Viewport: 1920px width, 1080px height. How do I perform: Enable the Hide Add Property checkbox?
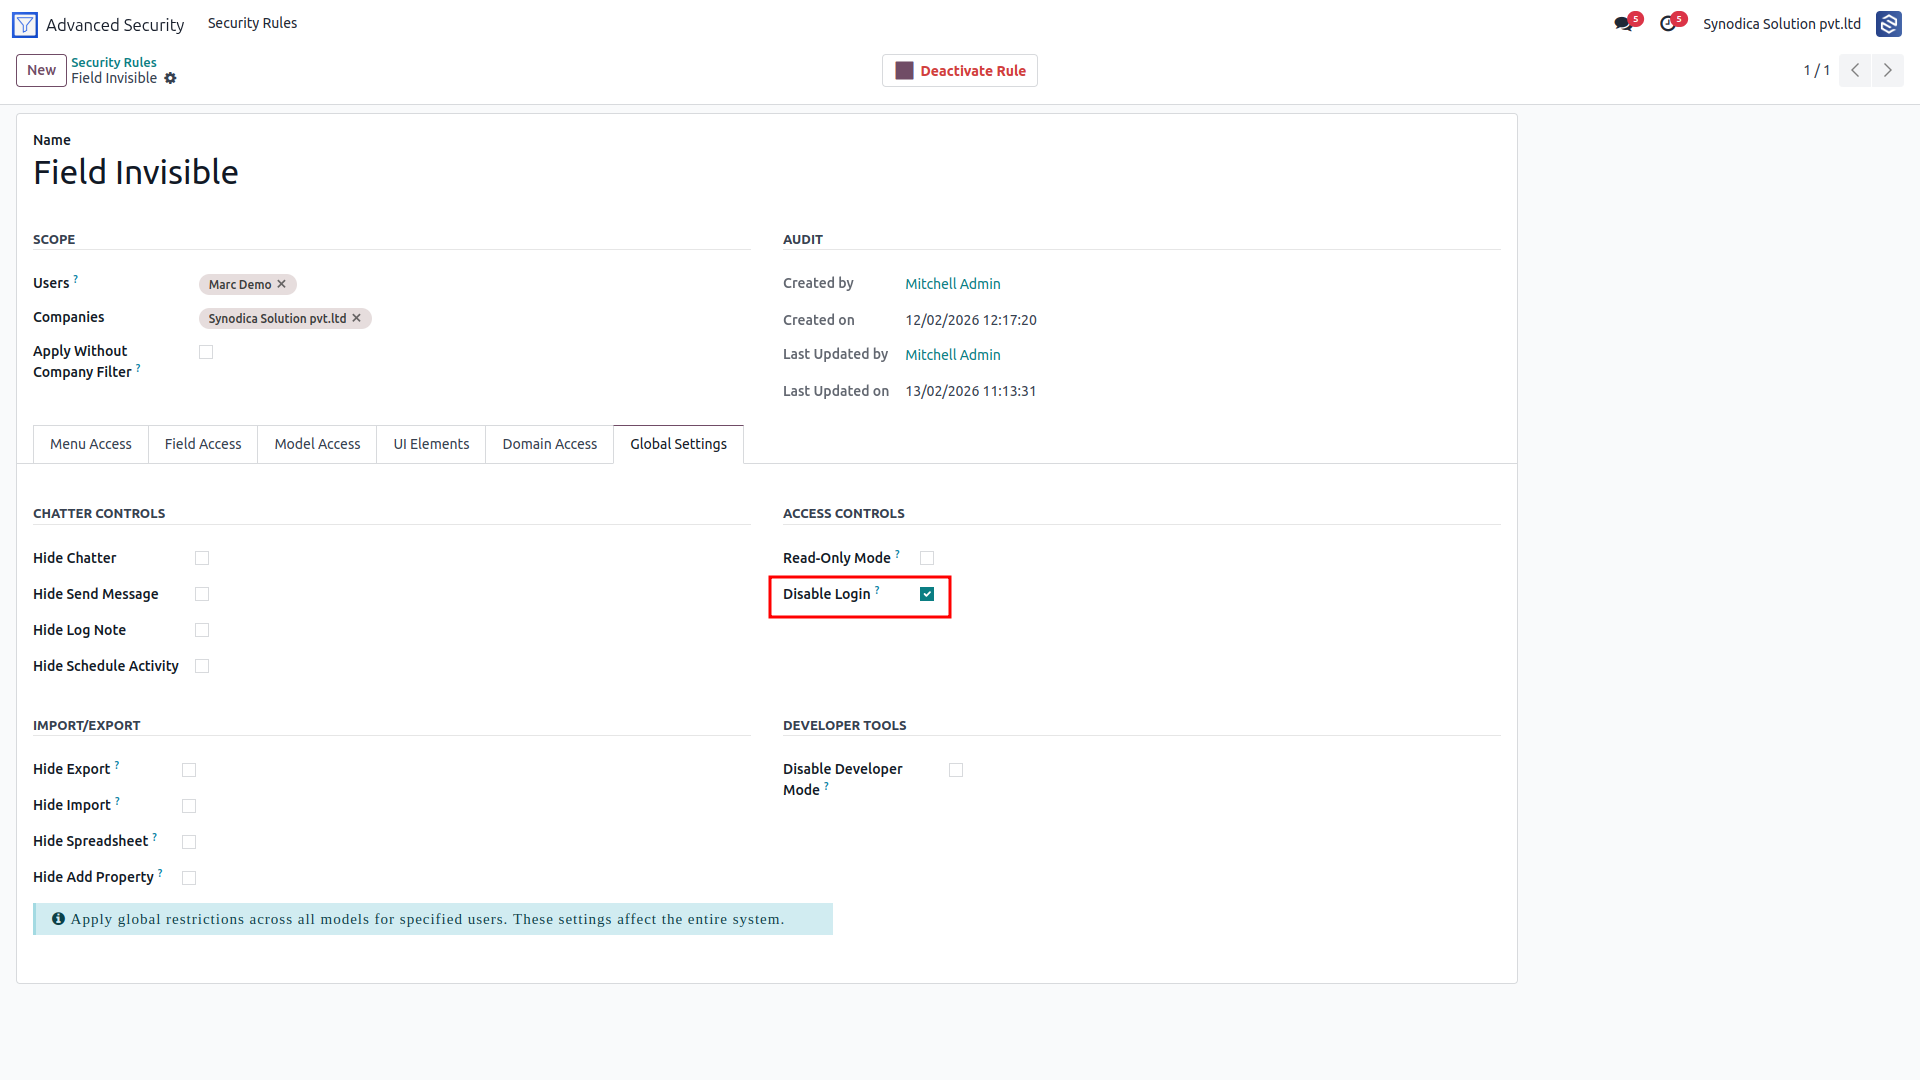click(x=189, y=878)
